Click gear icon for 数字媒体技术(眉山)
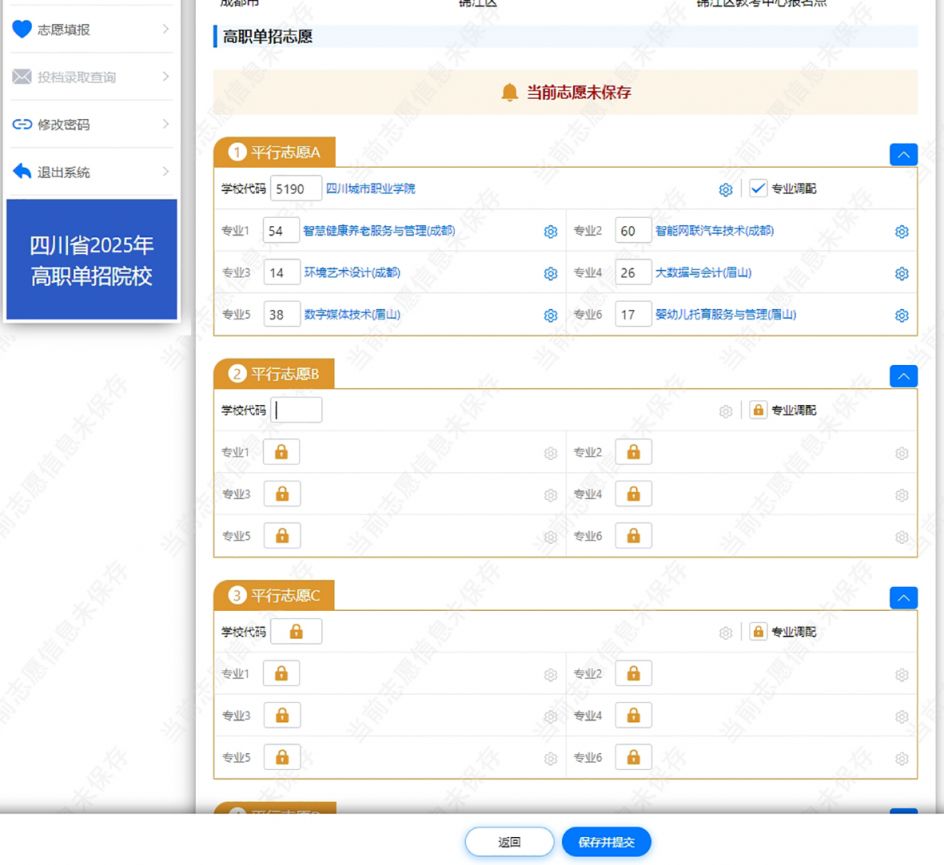Viewport: 944px width, 865px height. coord(550,315)
